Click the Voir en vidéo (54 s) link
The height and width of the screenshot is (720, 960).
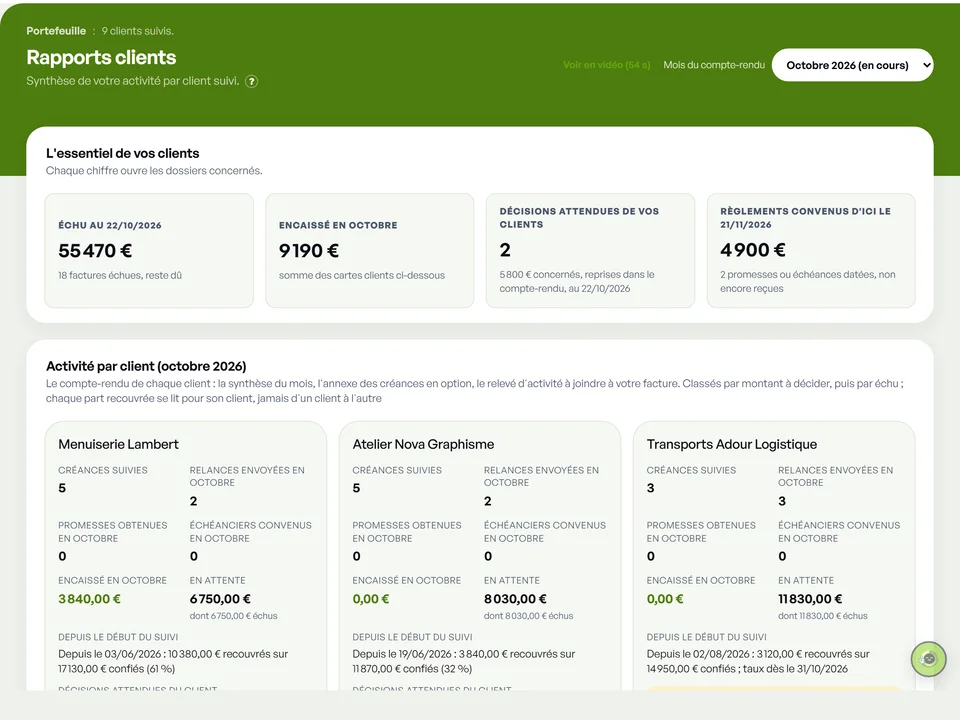(x=606, y=65)
